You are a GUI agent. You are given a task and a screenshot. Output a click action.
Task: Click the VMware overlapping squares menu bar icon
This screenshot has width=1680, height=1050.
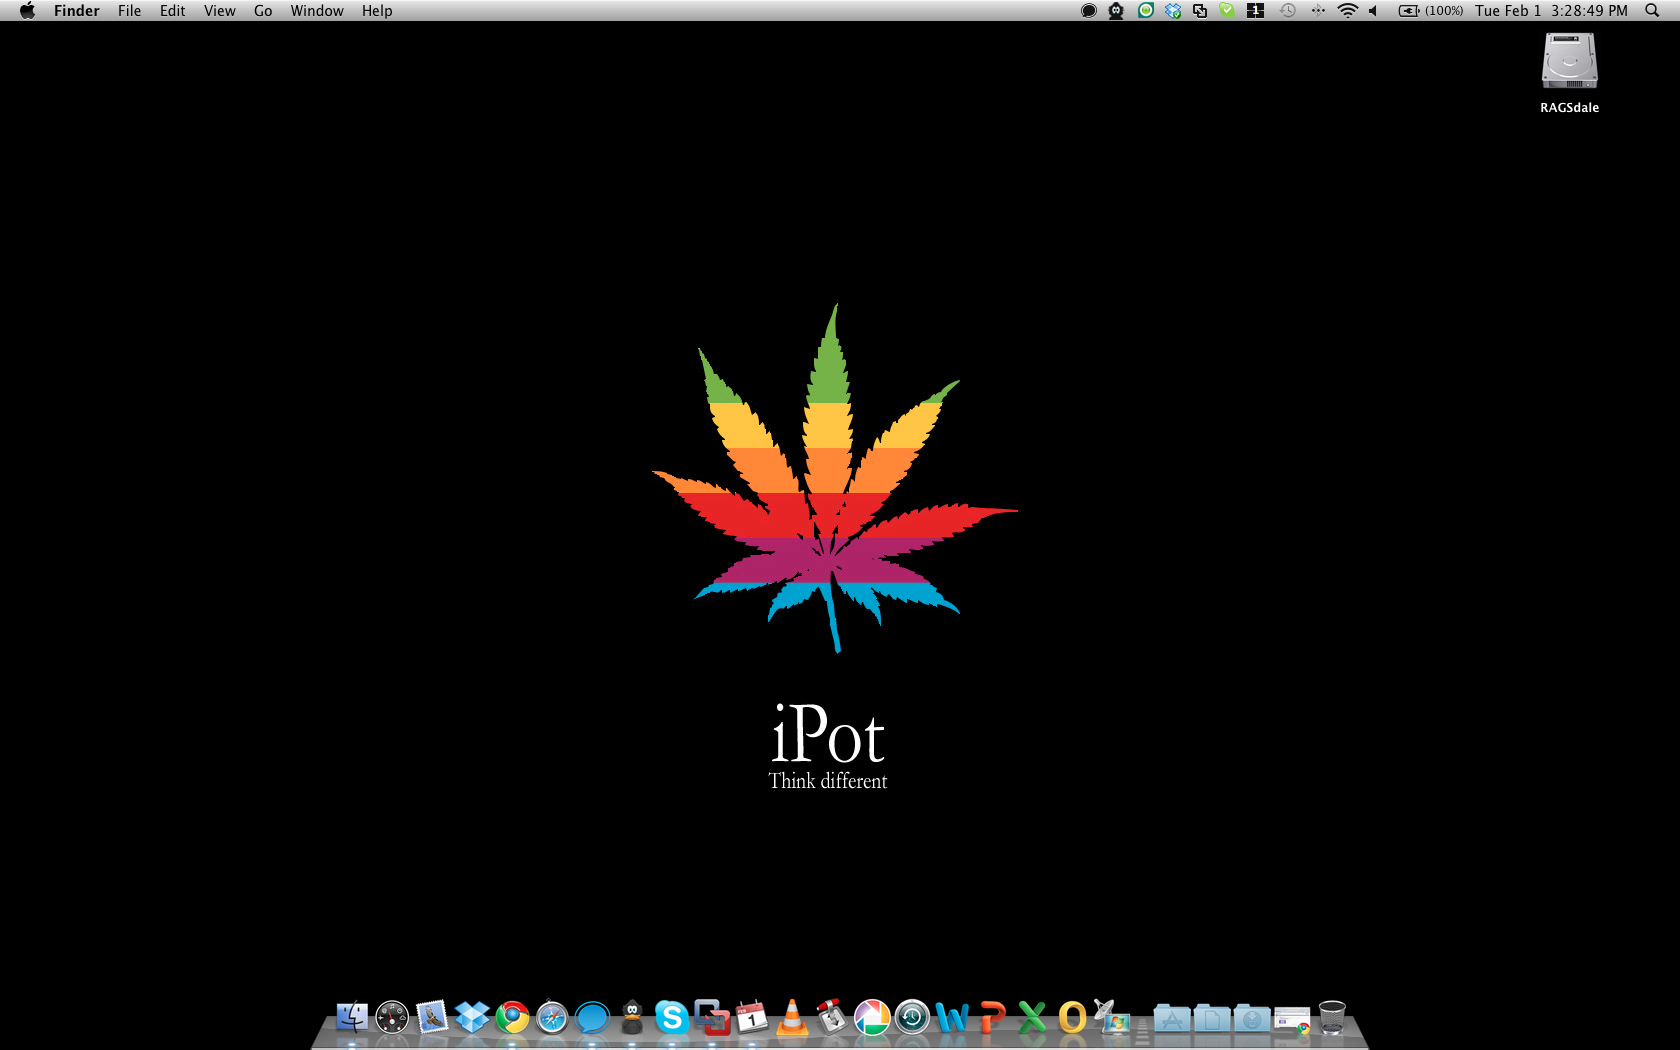pos(1200,10)
